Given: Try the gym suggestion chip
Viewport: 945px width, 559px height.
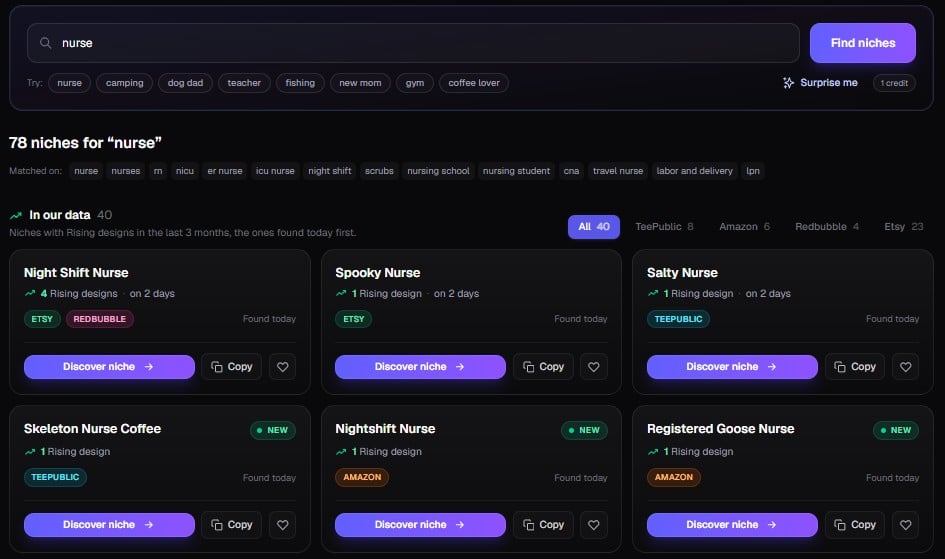Looking at the screenshot, I should 415,83.
